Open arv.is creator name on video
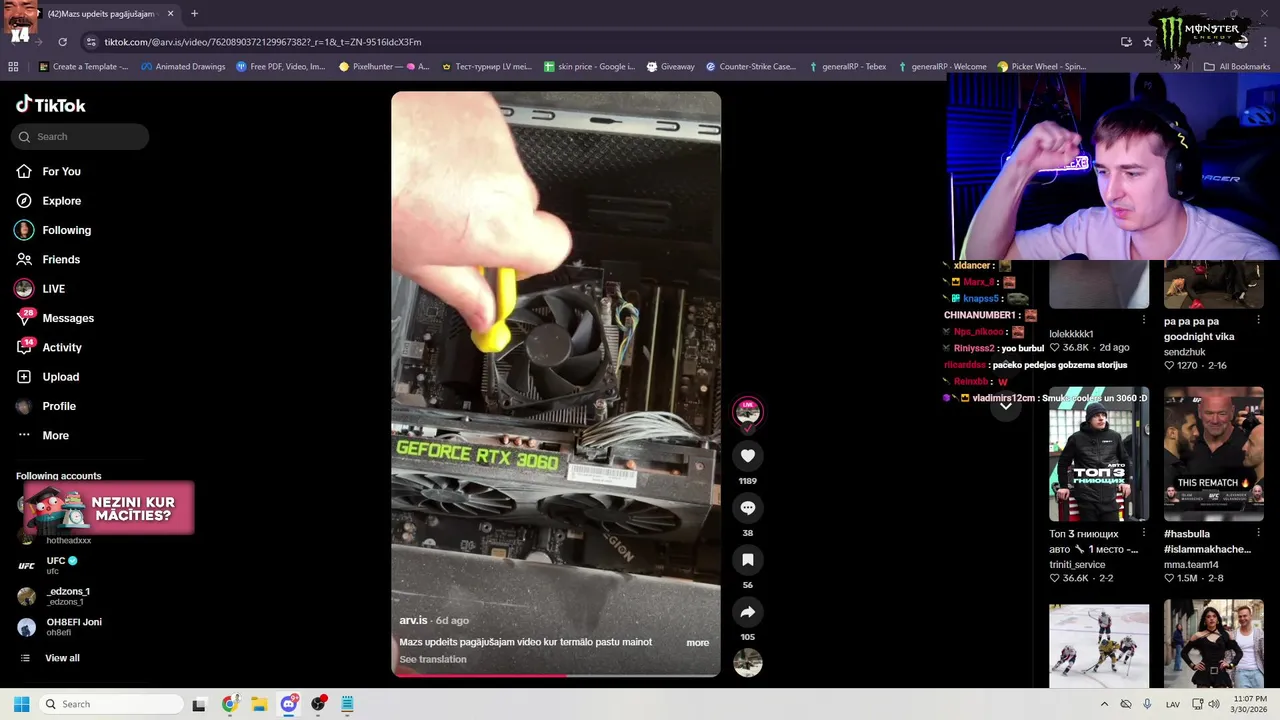This screenshot has width=1280, height=720. 413,621
